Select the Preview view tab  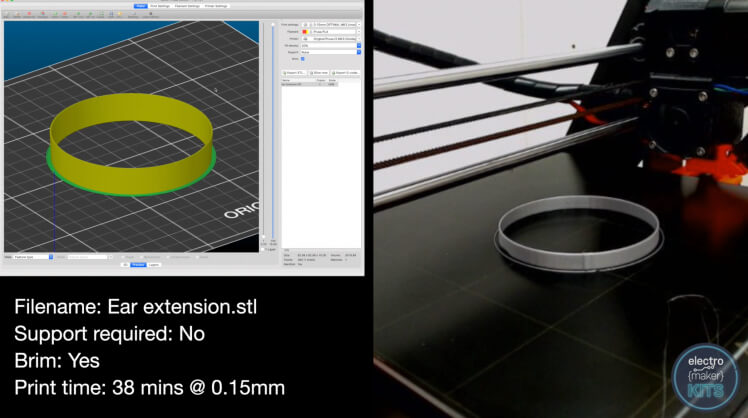[138, 265]
